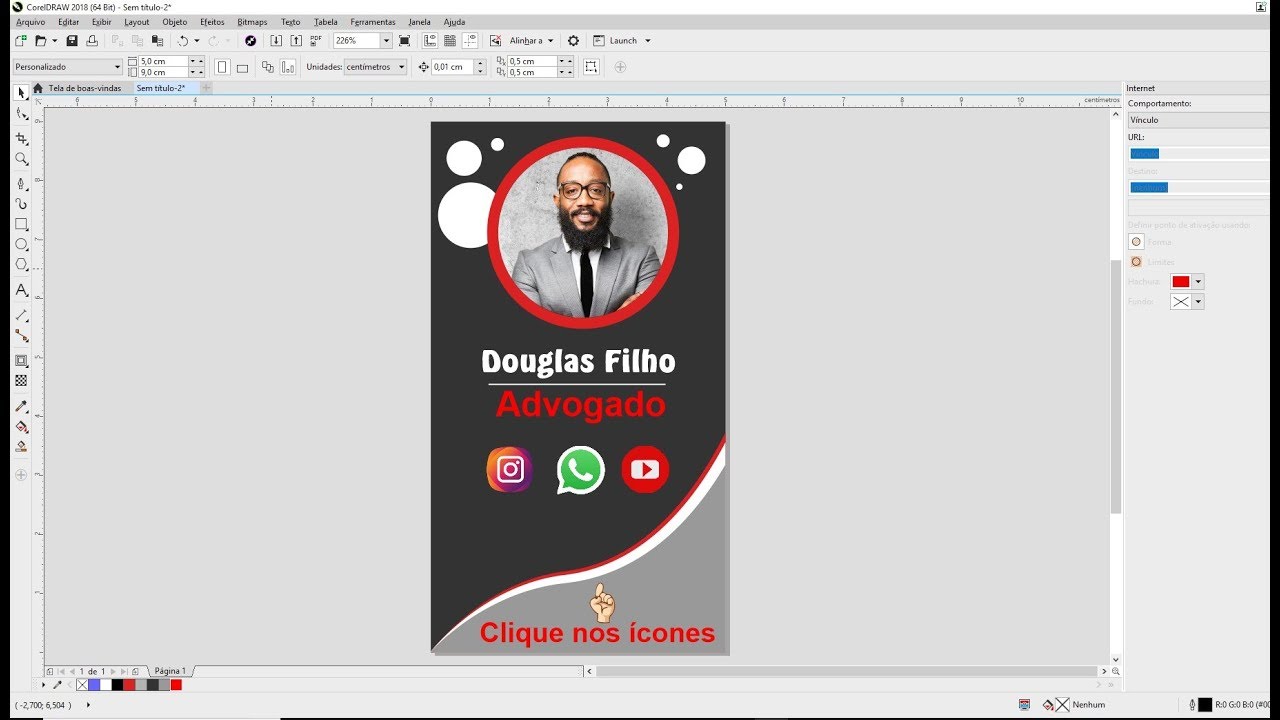
Task: Open the Hachura color dropdown arrow
Action: click(x=1198, y=282)
